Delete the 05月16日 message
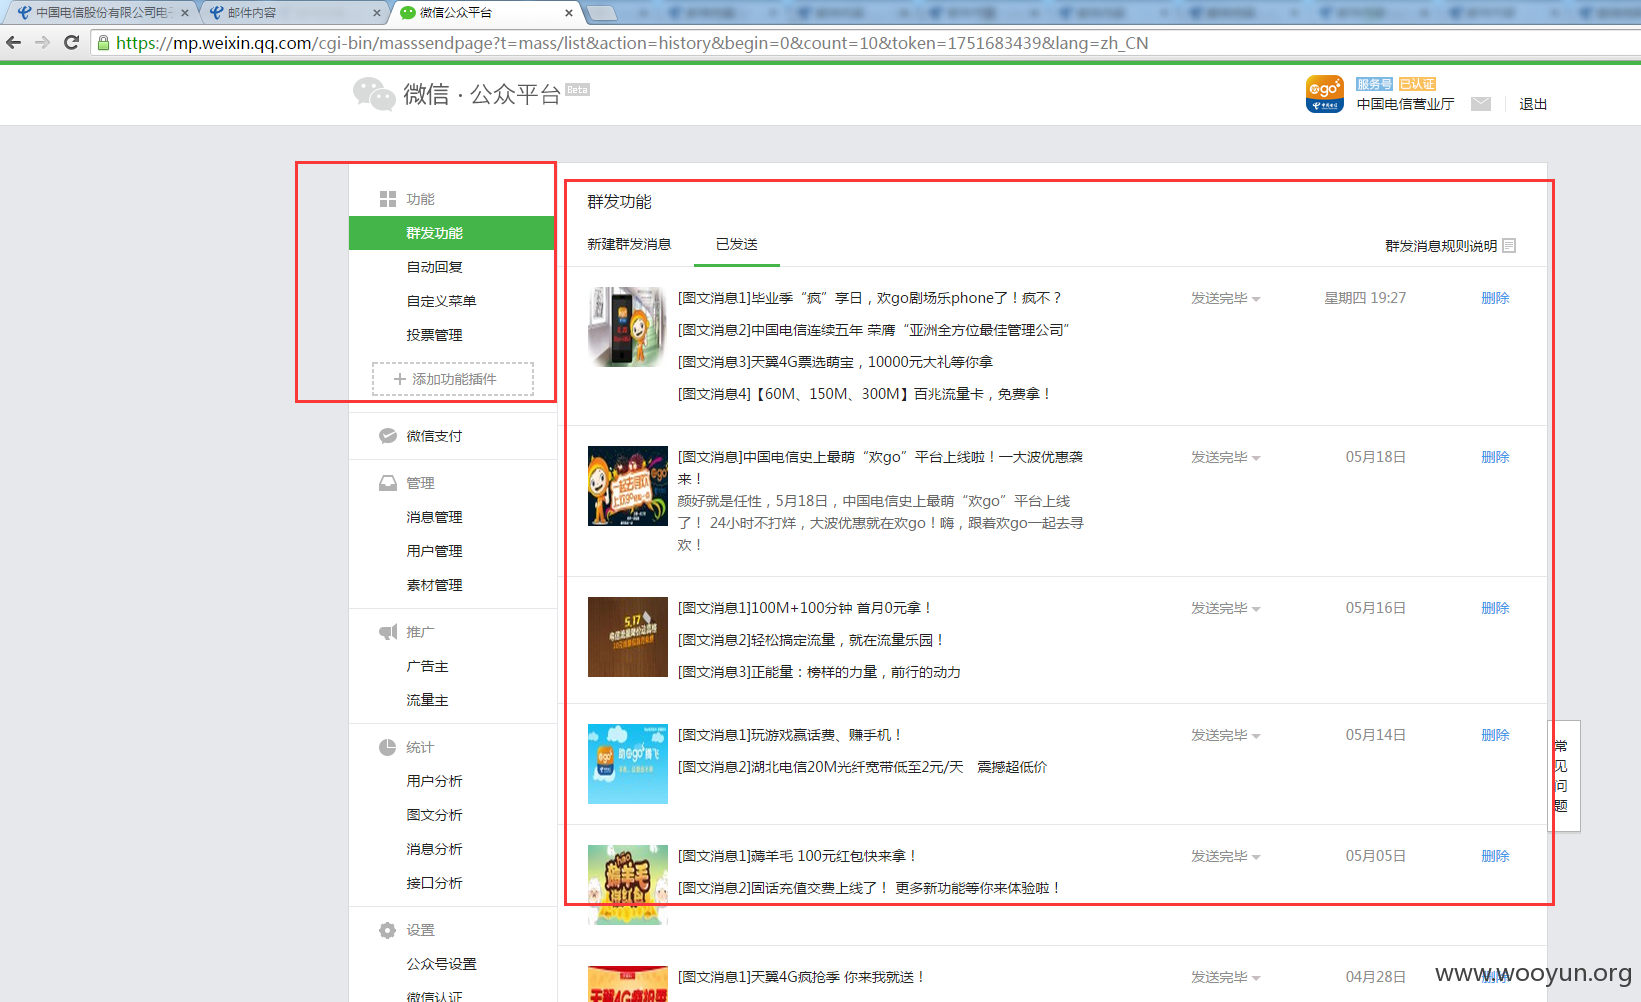The width and height of the screenshot is (1641, 1002). [x=1495, y=608]
